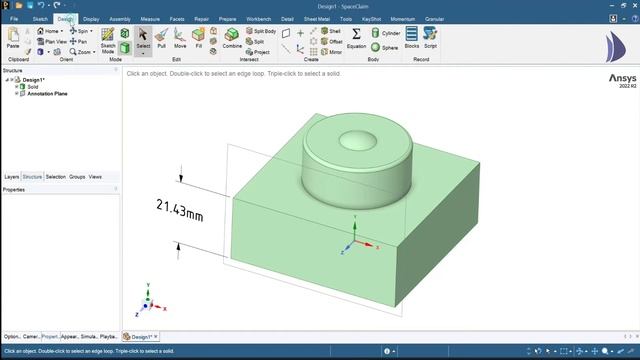
Task: Select the Split tool in Intersect
Action: point(255,42)
